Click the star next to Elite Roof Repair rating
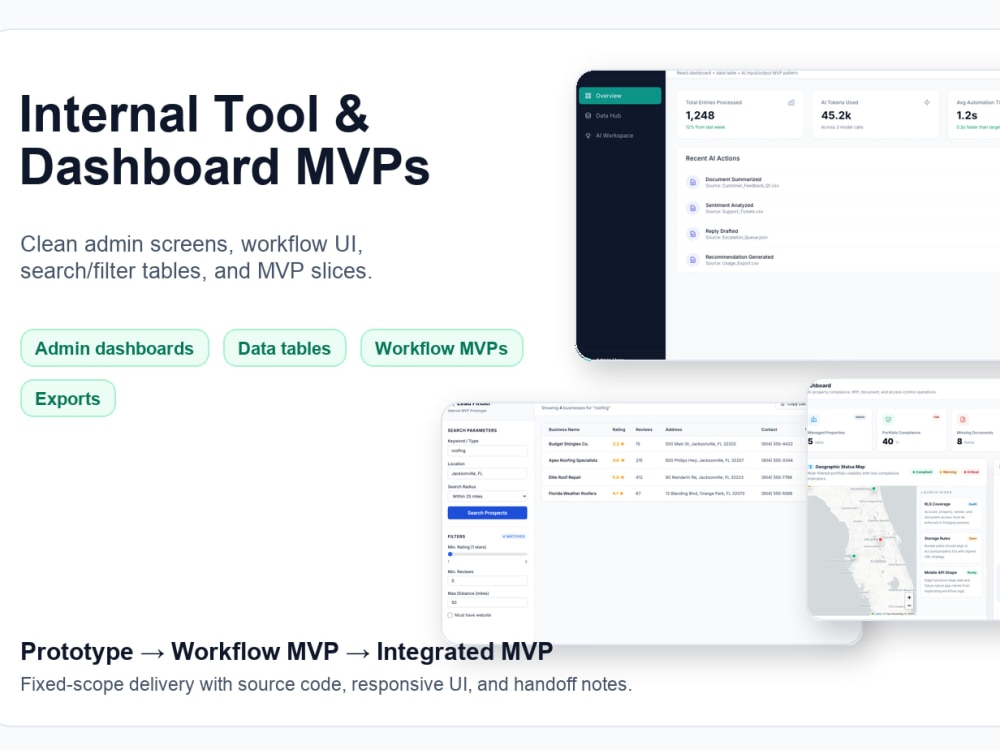The image size is (1000, 750). (622, 477)
